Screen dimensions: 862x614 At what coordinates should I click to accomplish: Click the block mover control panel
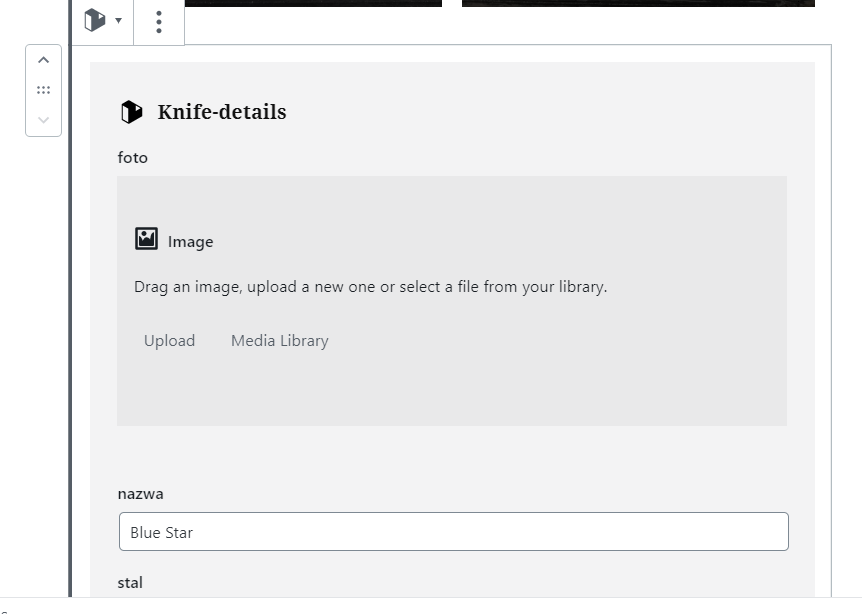pos(43,89)
